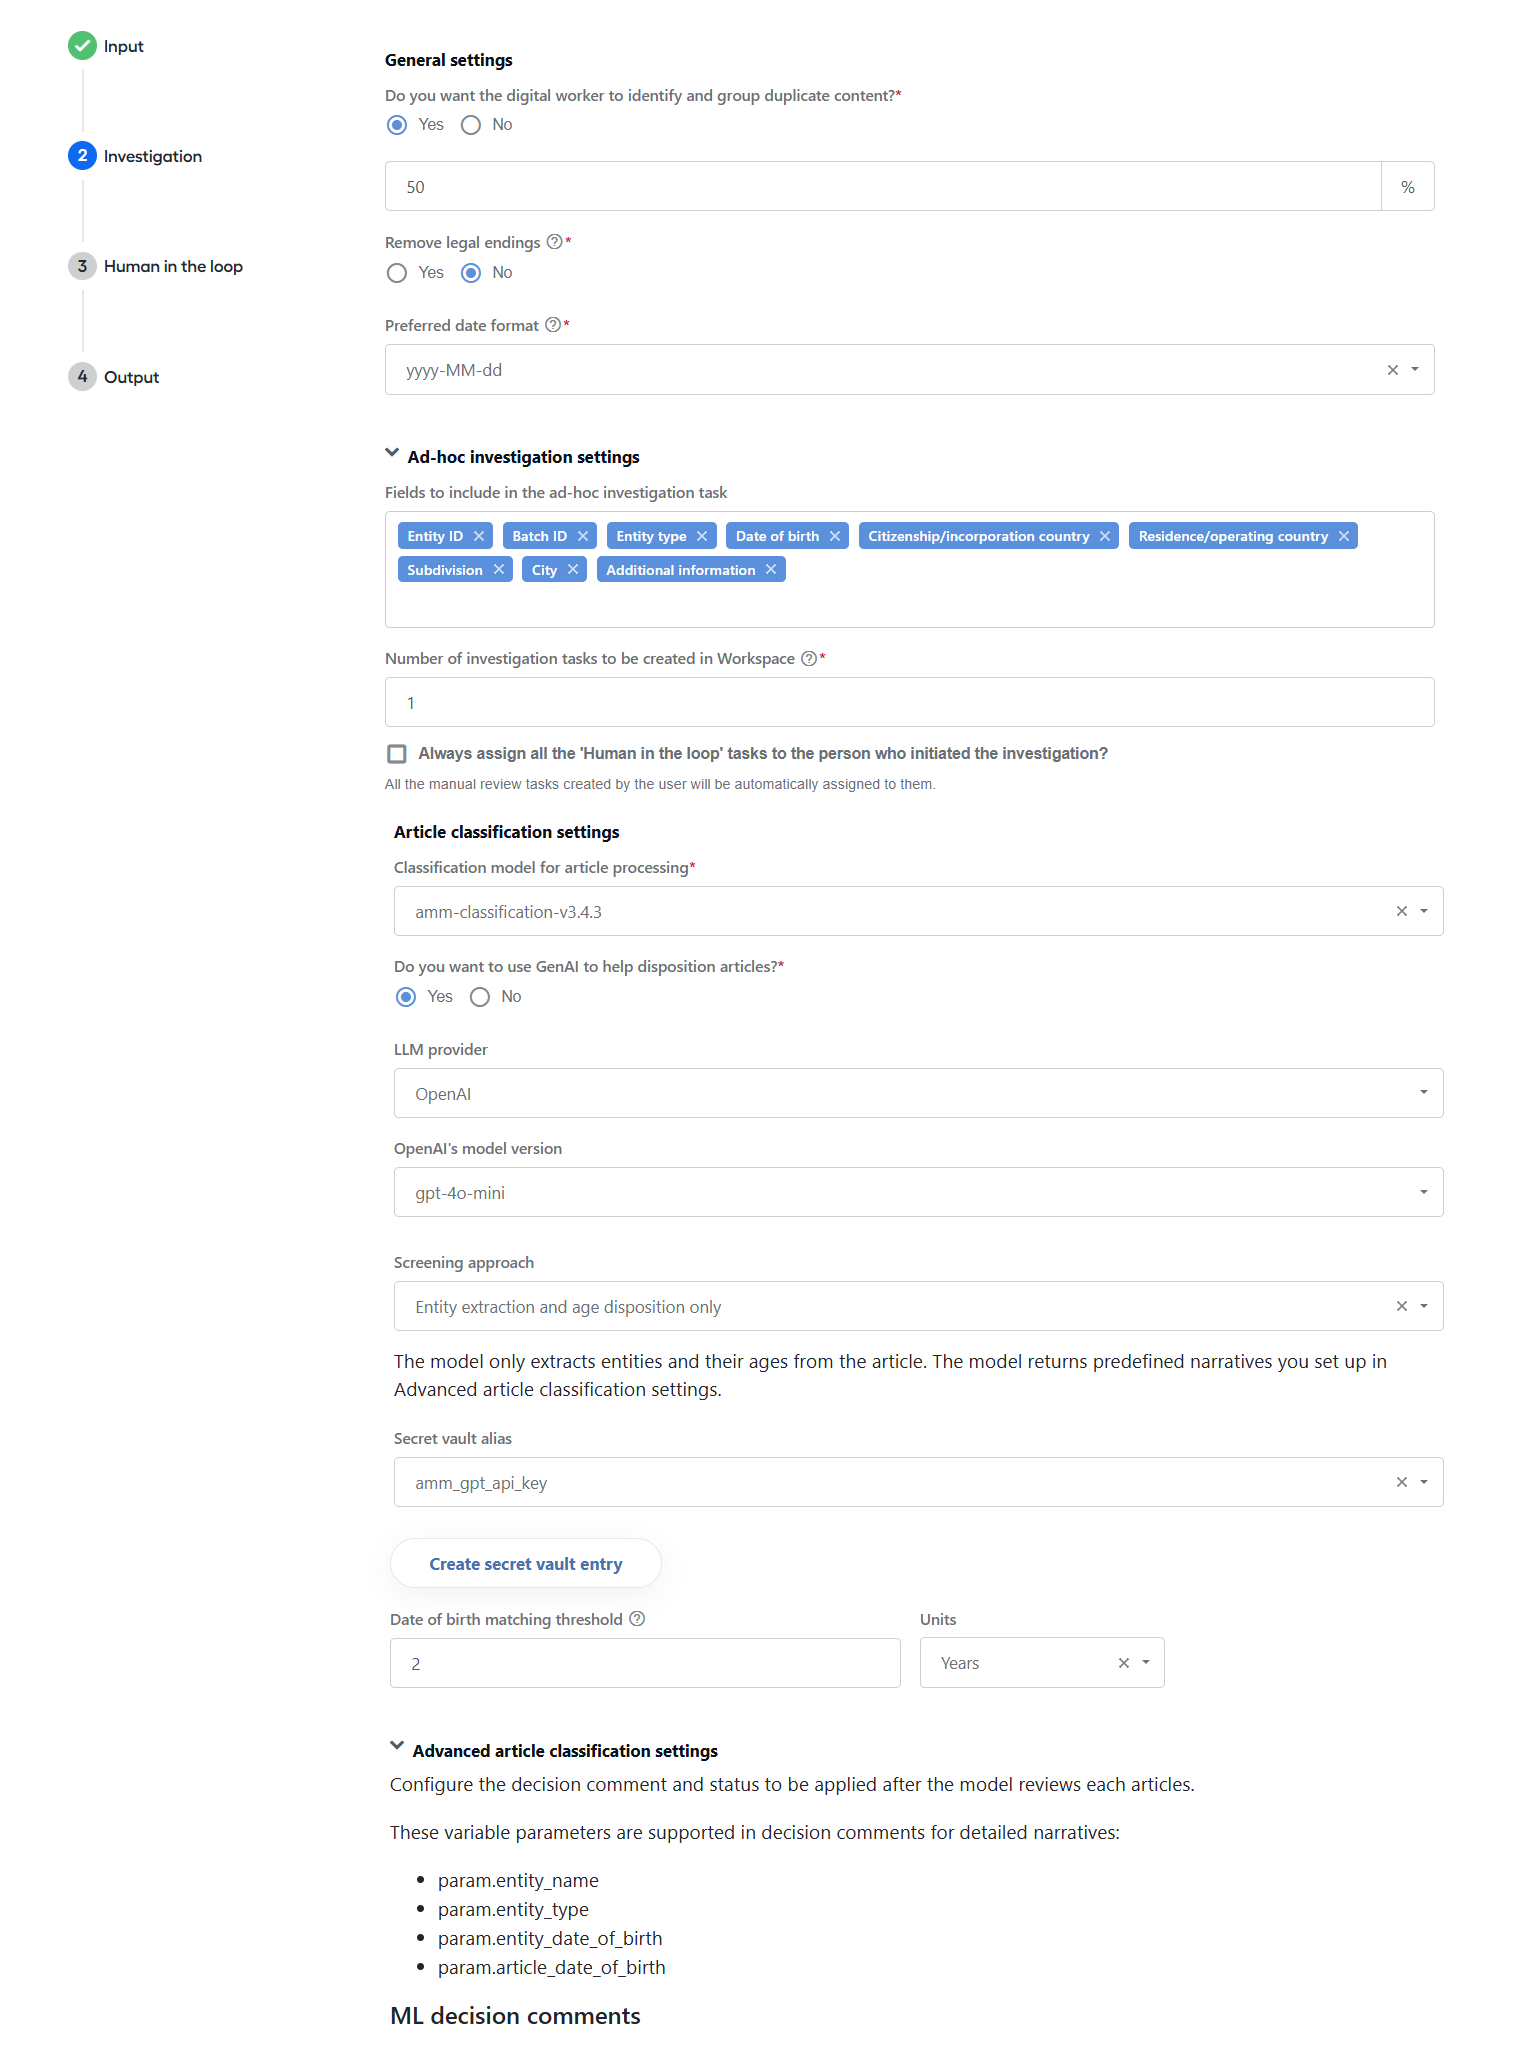Collapse Ad-hoc investigation settings section
Screen dimensions: 1520x2066
click(392, 454)
